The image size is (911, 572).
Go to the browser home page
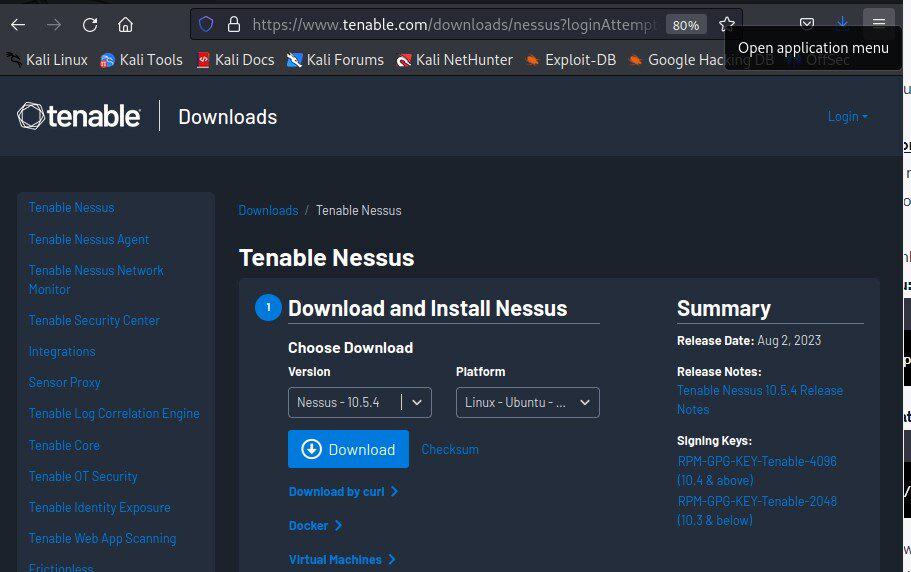(x=125, y=24)
